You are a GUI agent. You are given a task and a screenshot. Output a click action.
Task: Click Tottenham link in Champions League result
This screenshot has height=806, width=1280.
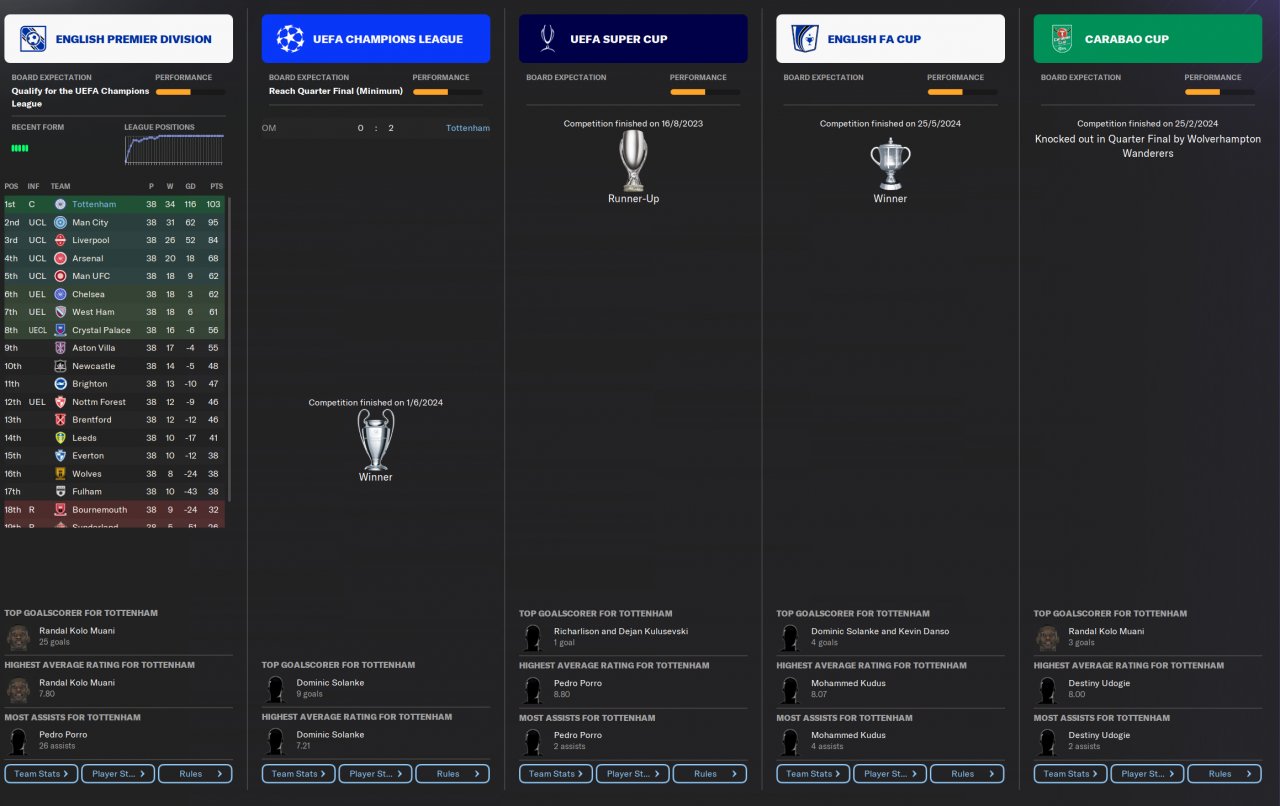[468, 128]
